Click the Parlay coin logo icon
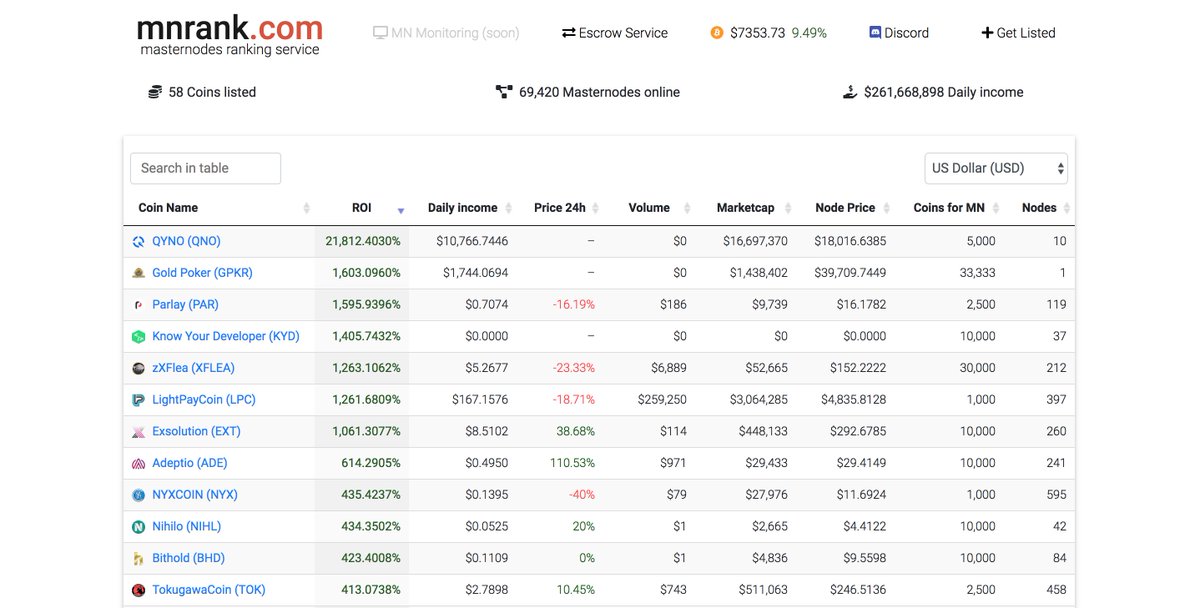 139,305
